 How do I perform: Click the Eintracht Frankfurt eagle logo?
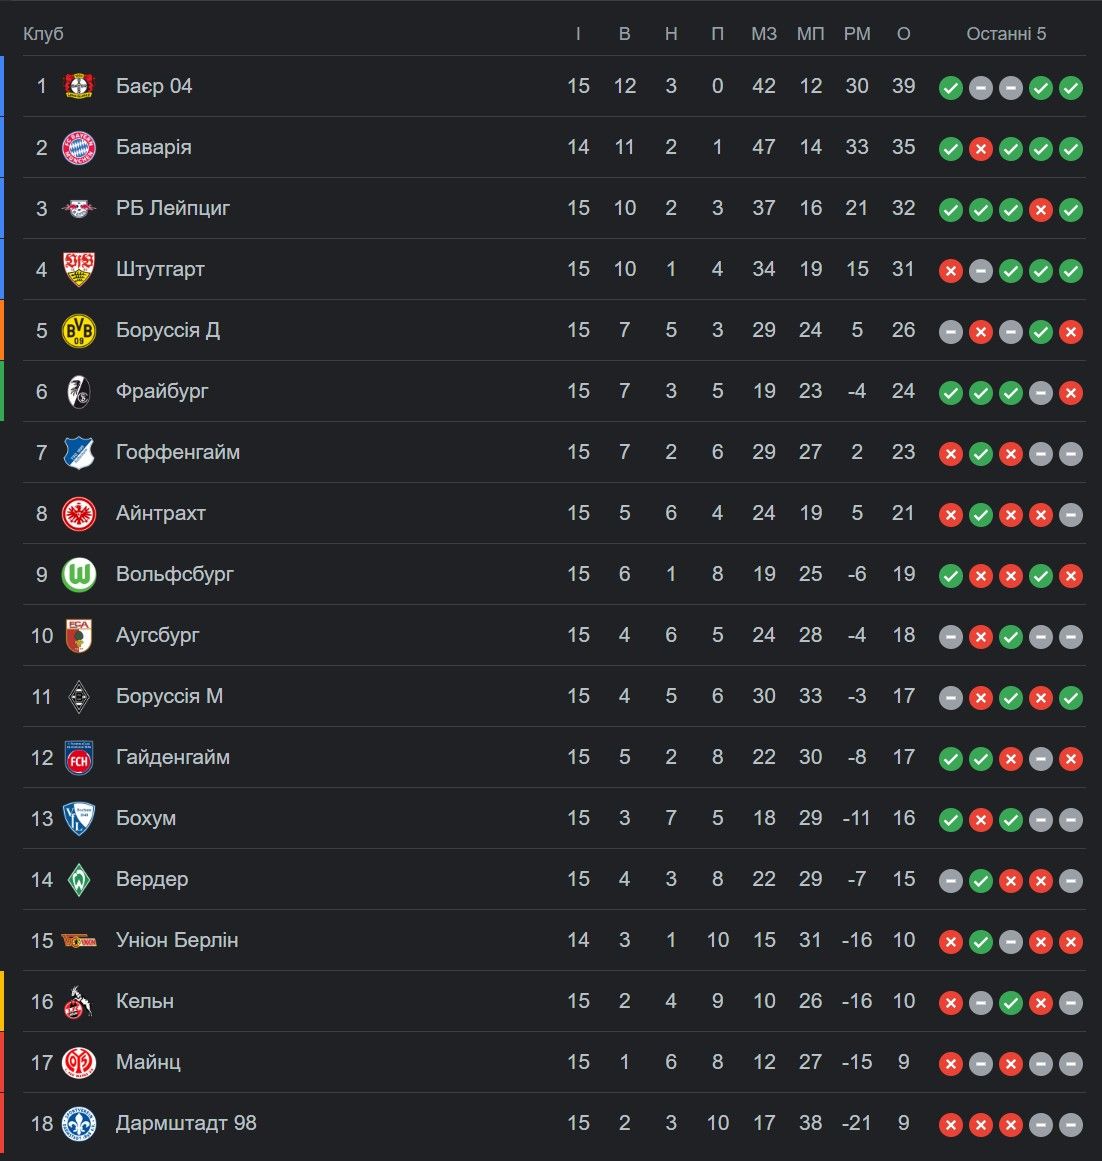point(79,513)
